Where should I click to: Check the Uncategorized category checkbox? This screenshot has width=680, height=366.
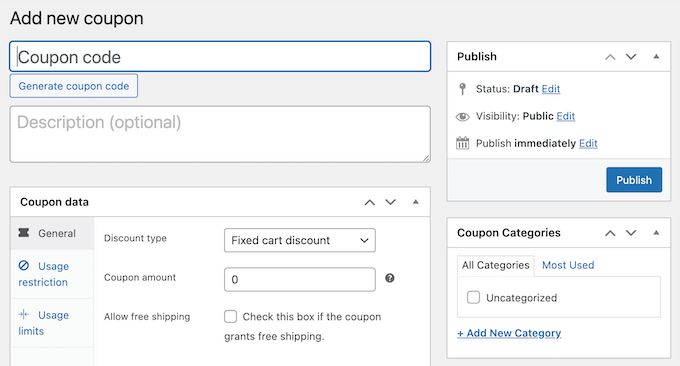click(x=473, y=297)
